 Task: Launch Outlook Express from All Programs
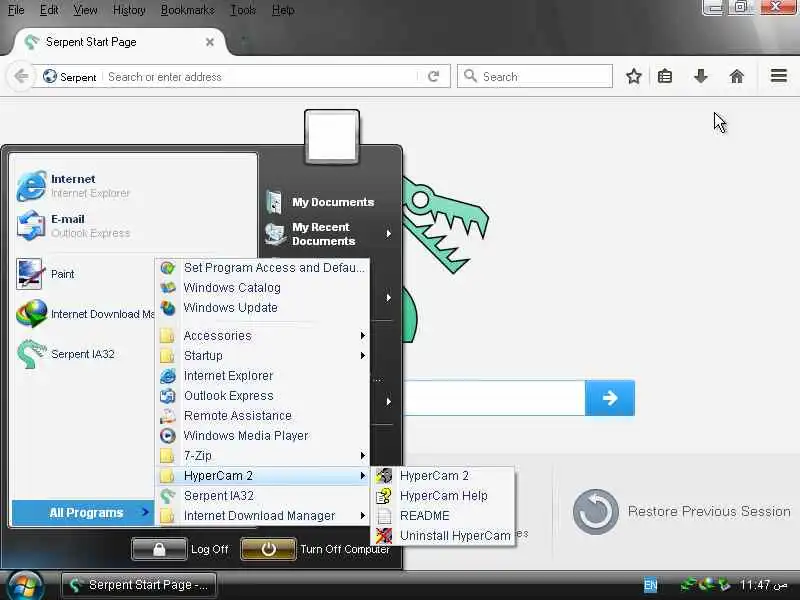263,396
